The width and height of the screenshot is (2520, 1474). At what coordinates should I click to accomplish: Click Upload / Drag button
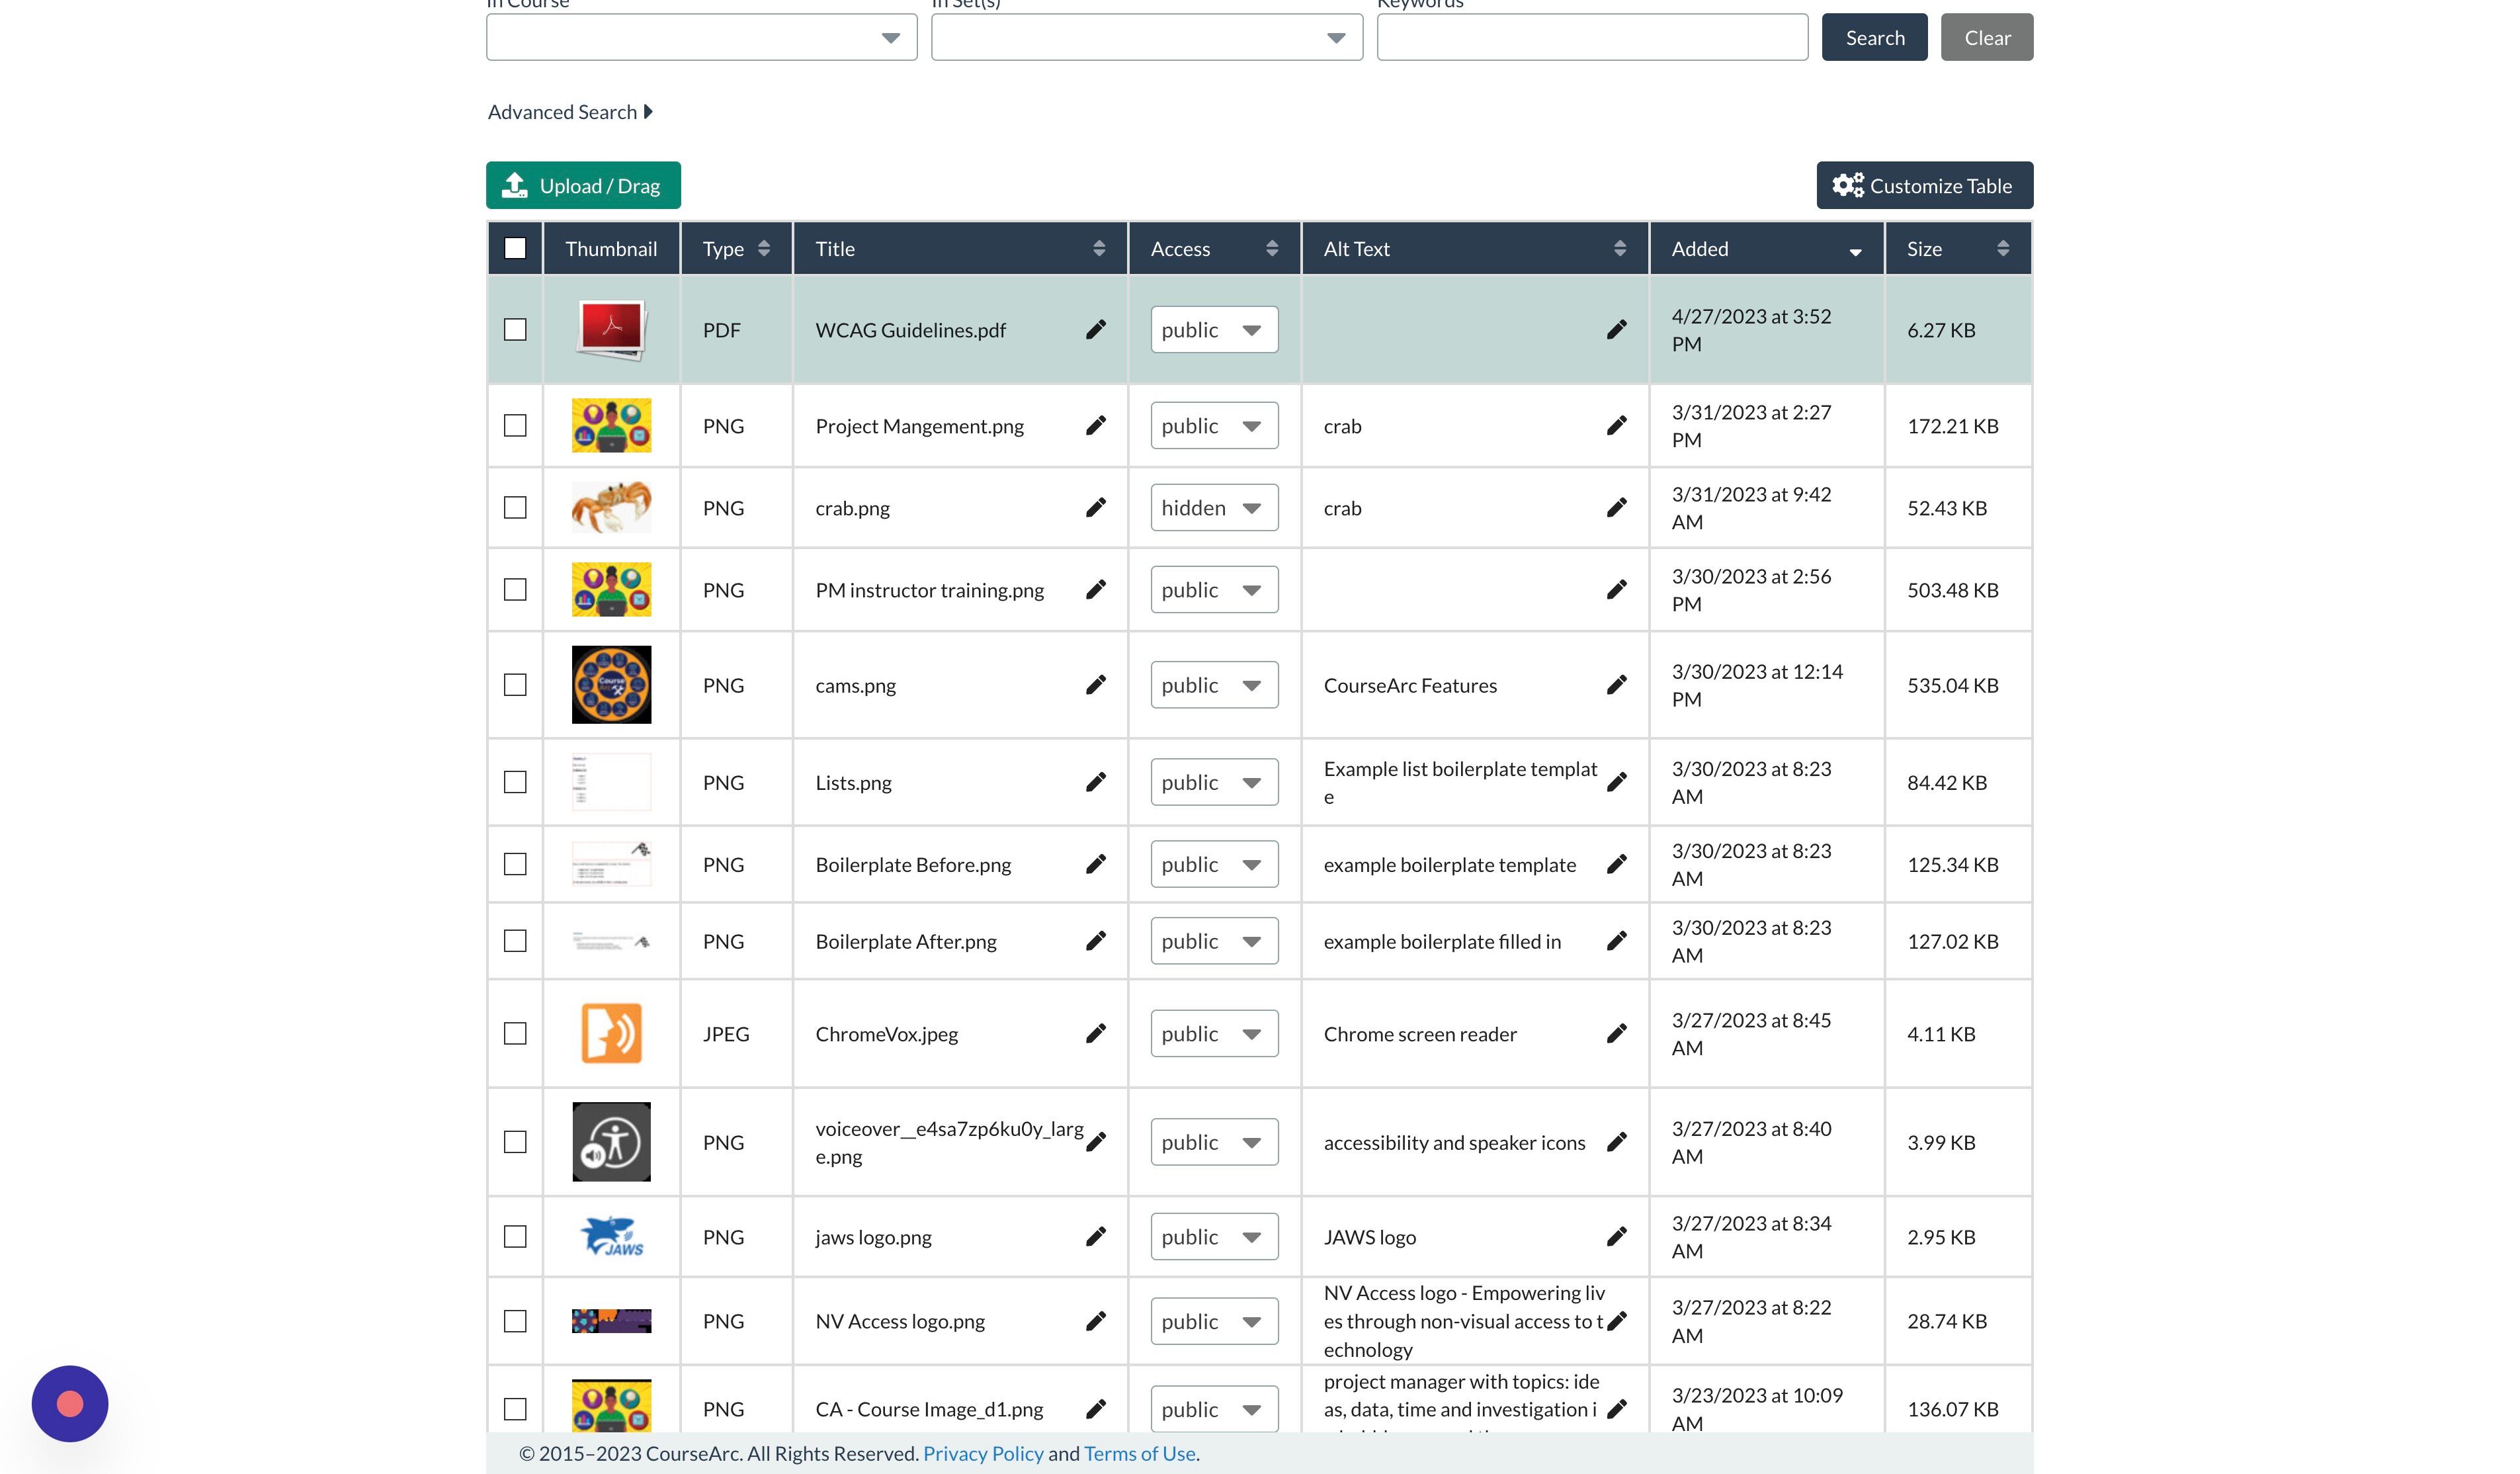click(583, 185)
